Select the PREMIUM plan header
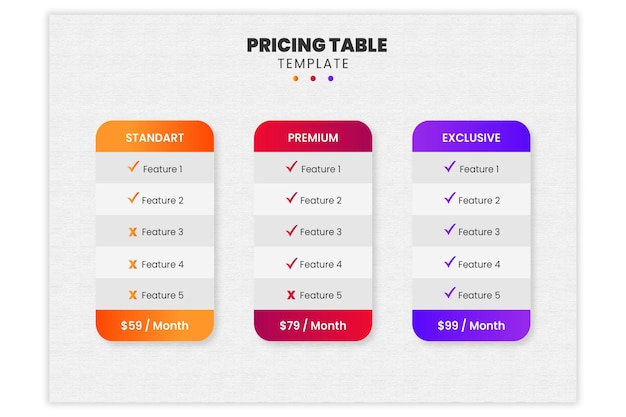The width and height of the screenshot is (626, 417). pos(313,137)
